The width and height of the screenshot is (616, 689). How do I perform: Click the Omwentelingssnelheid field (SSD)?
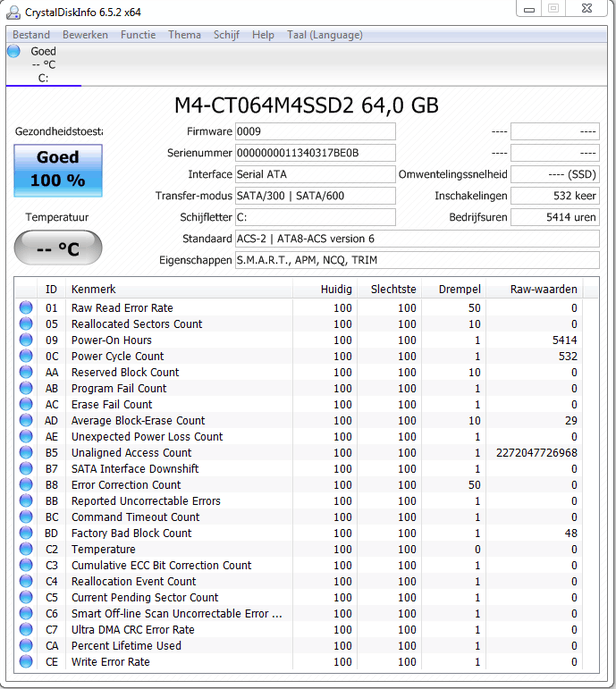555,174
